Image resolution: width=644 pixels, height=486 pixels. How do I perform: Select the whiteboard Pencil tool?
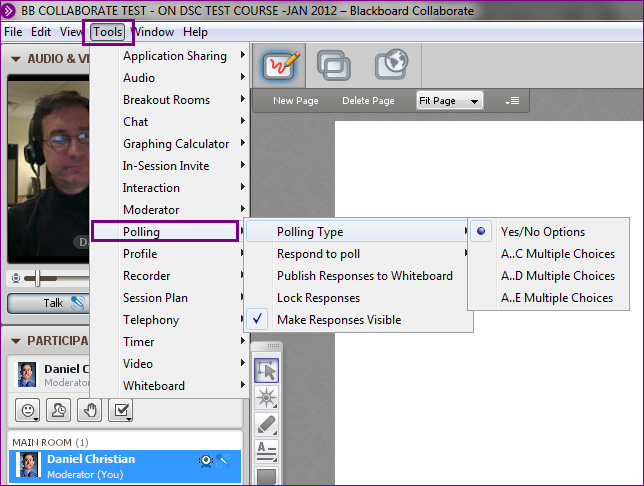267,425
